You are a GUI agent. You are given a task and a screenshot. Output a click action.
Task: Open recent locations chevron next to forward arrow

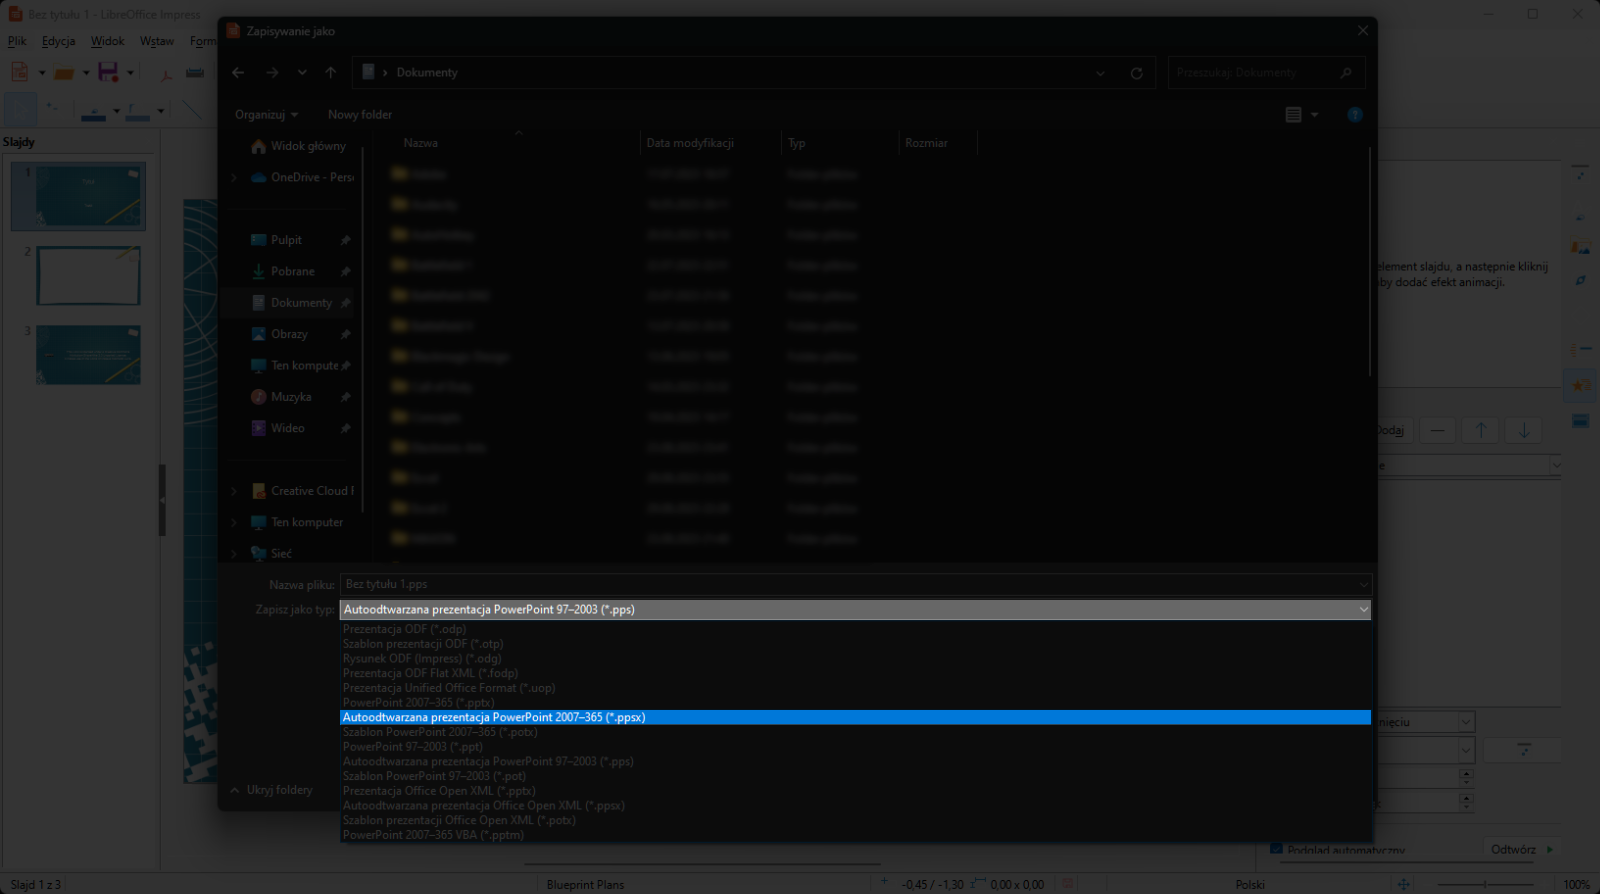302,72
